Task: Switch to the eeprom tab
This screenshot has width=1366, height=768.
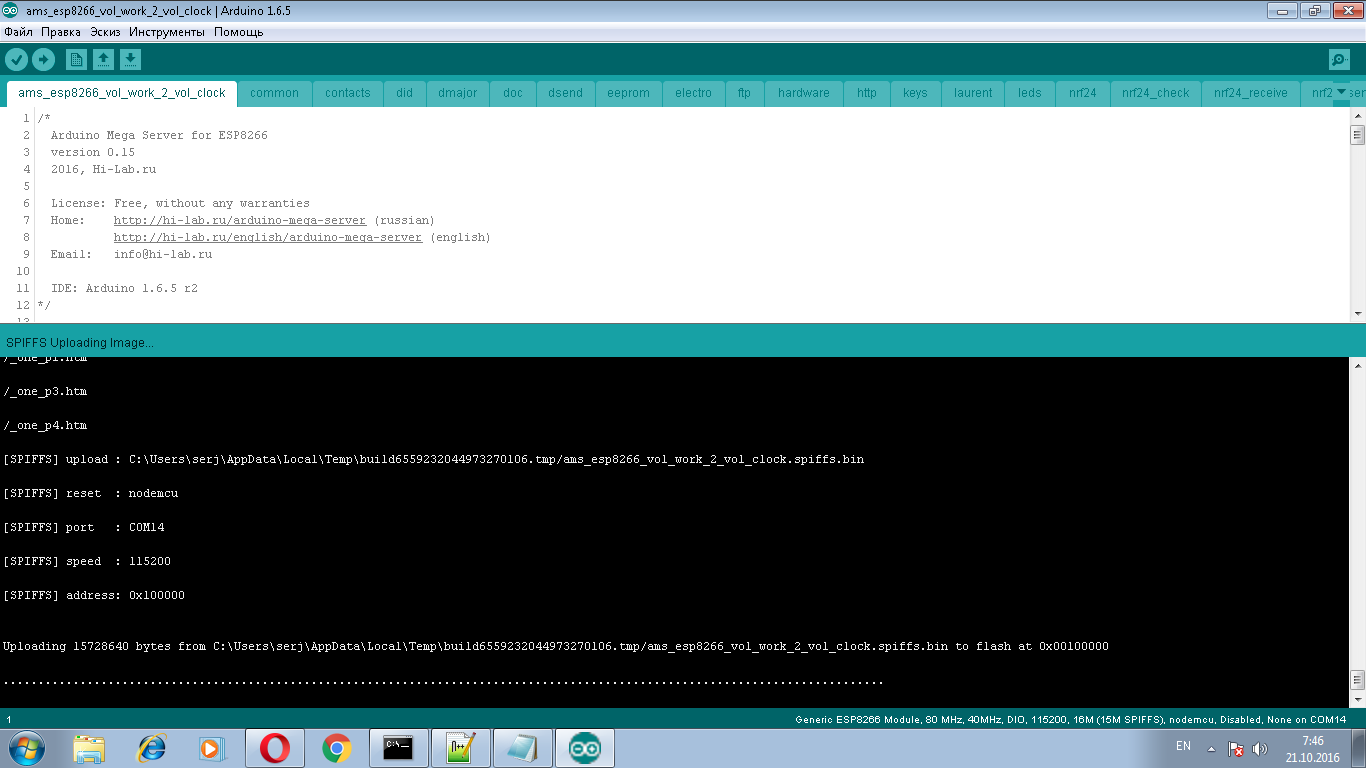Action: pyautogui.click(x=628, y=93)
